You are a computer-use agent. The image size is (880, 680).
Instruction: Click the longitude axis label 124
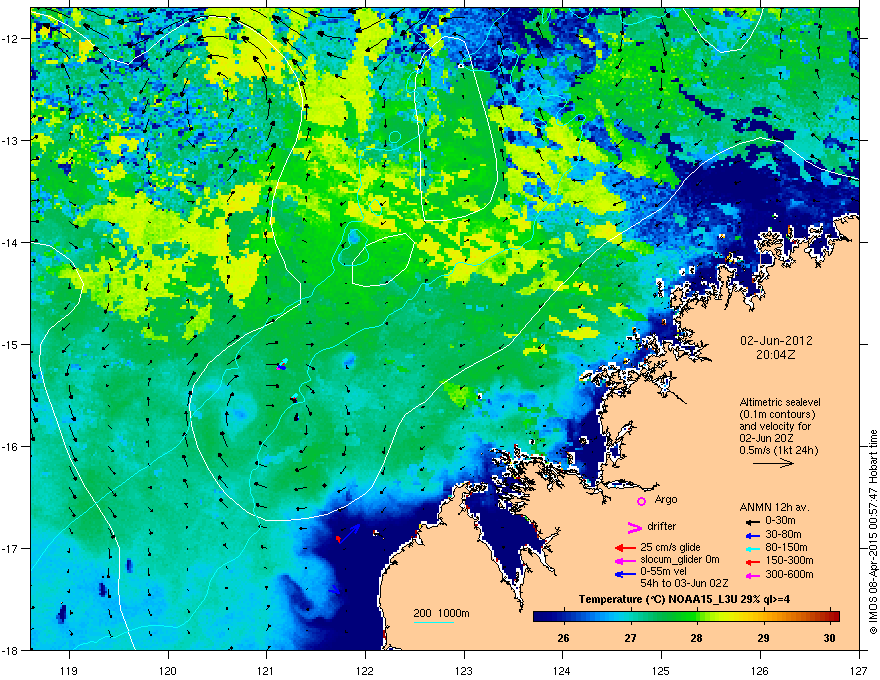tap(562, 670)
